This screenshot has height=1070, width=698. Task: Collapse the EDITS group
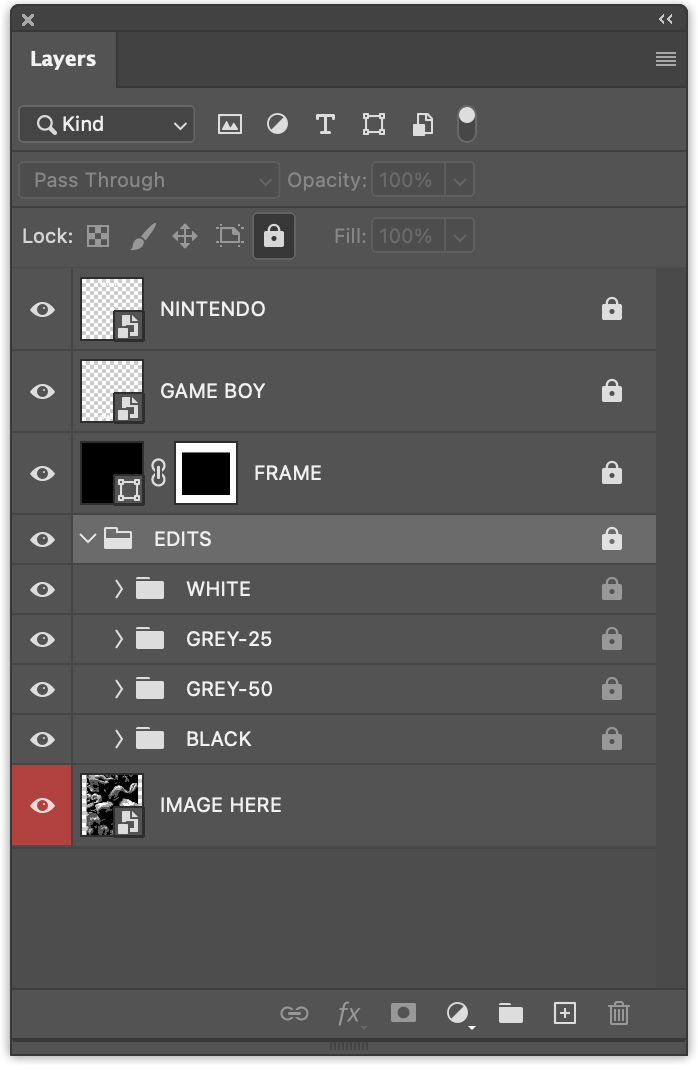(x=87, y=538)
